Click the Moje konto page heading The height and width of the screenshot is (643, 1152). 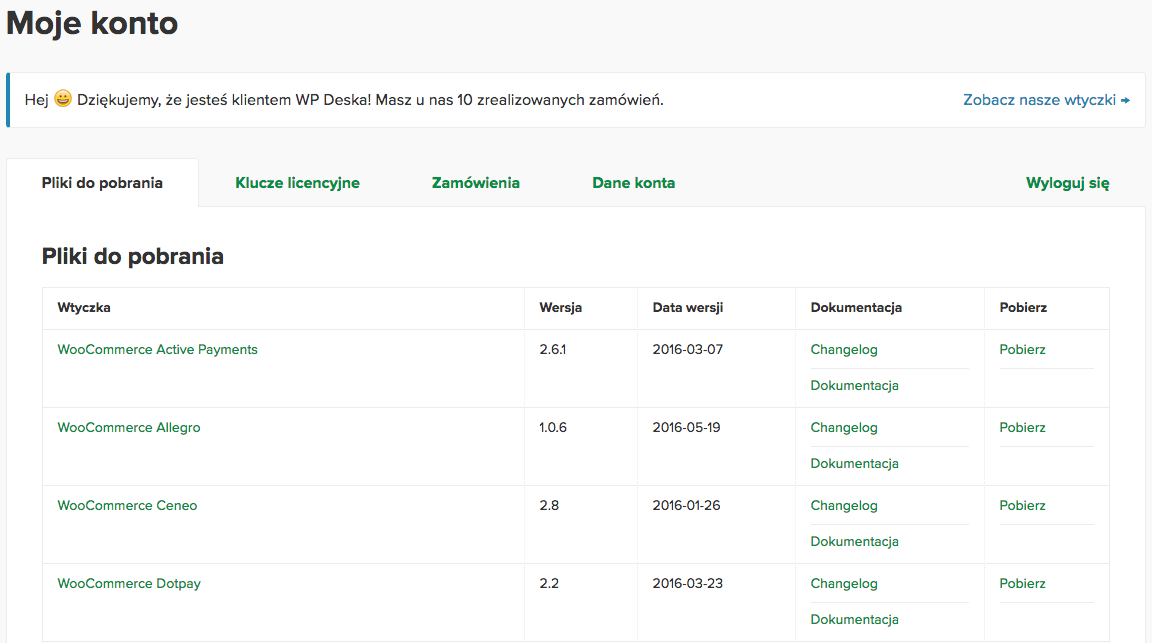92,23
